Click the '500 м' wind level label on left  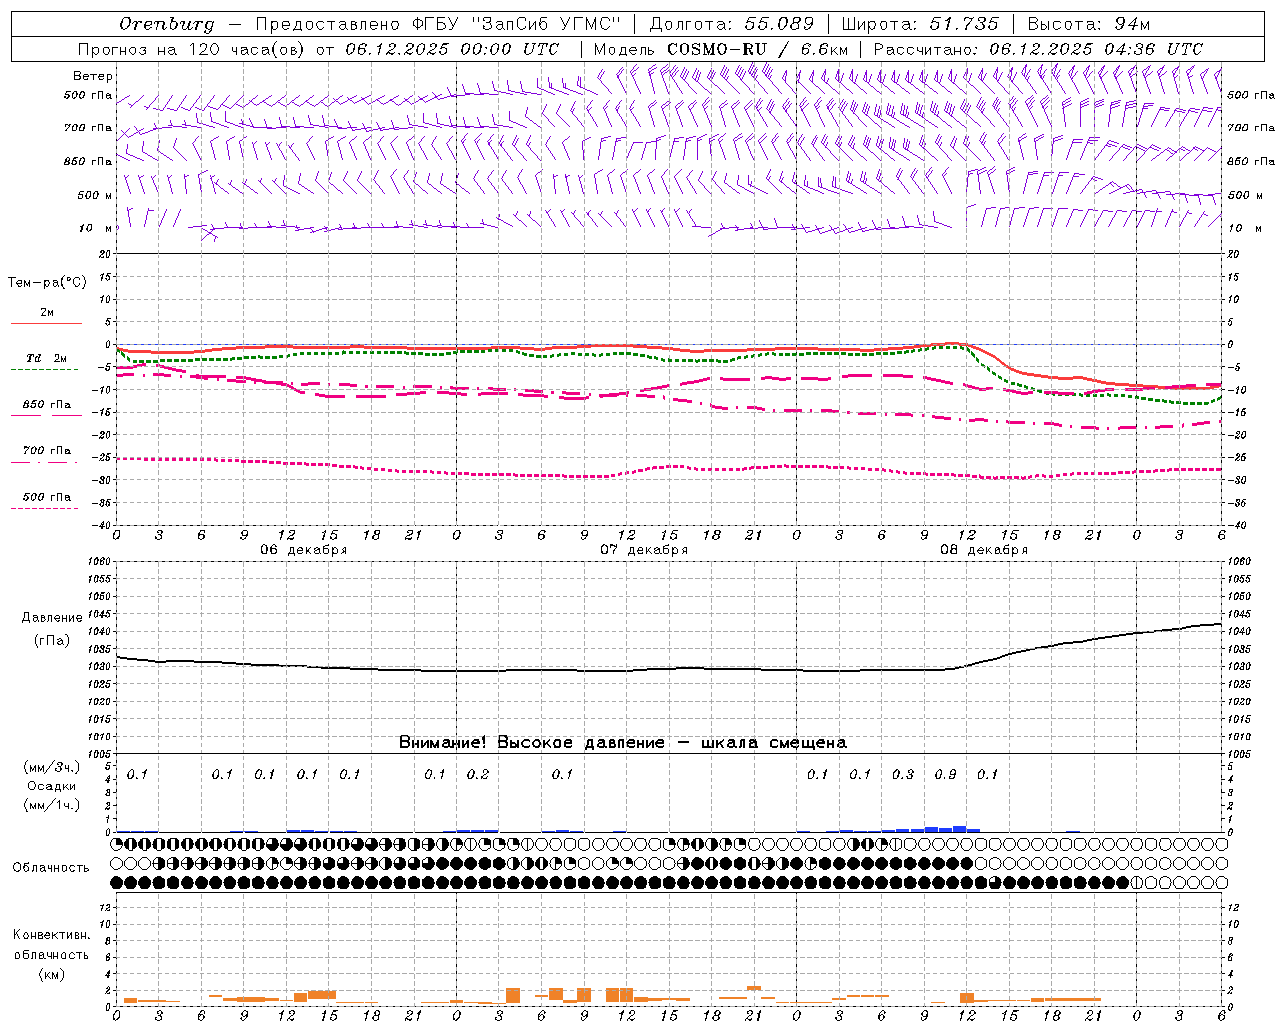[x=96, y=195]
